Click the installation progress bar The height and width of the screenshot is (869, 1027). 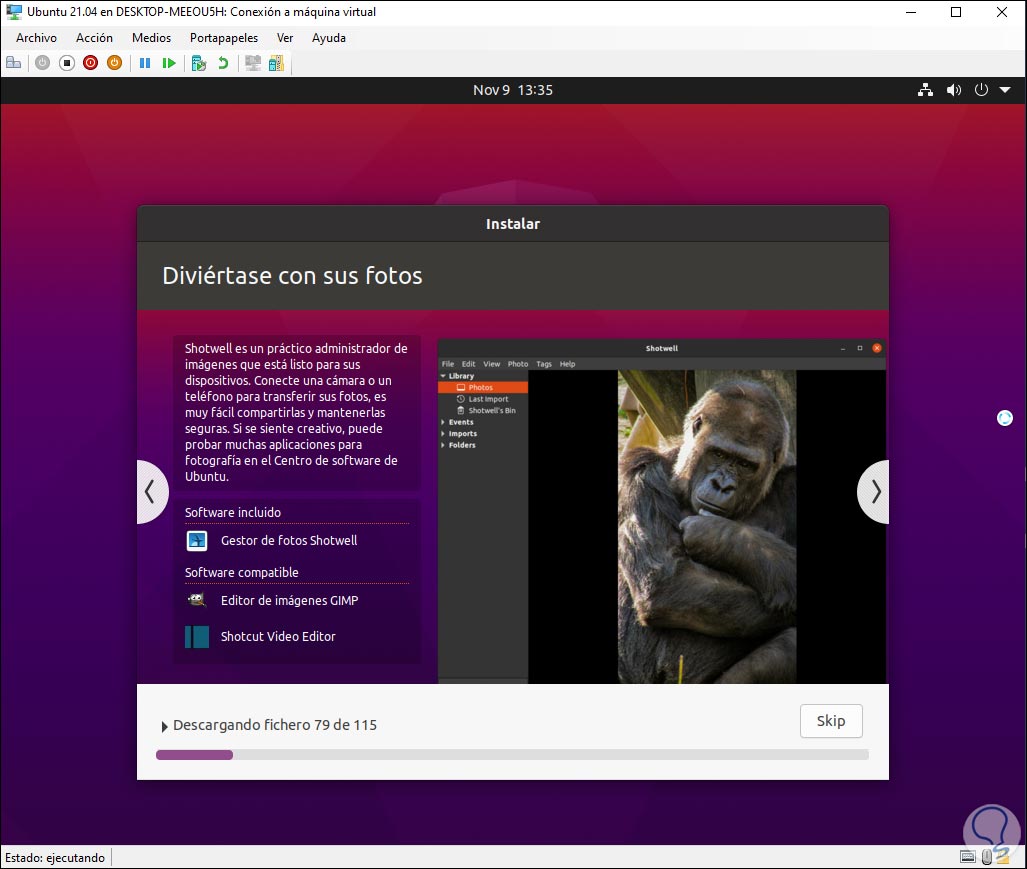(512, 755)
